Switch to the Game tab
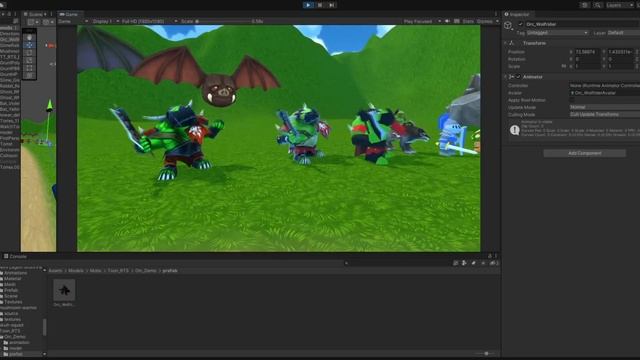The image size is (640, 360). (69, 14)
